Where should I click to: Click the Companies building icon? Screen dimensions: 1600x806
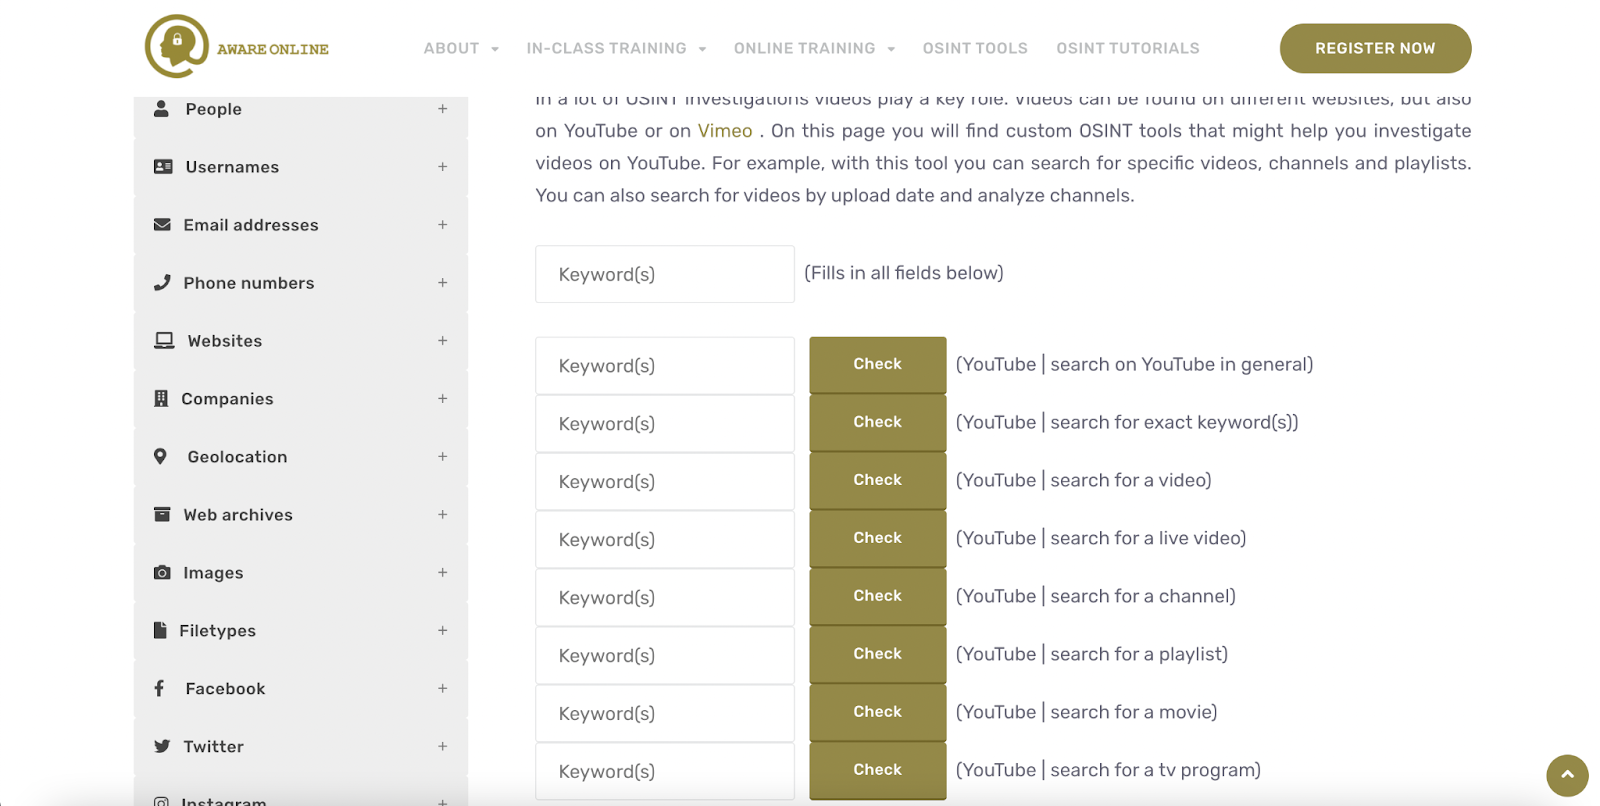(161, 399)
